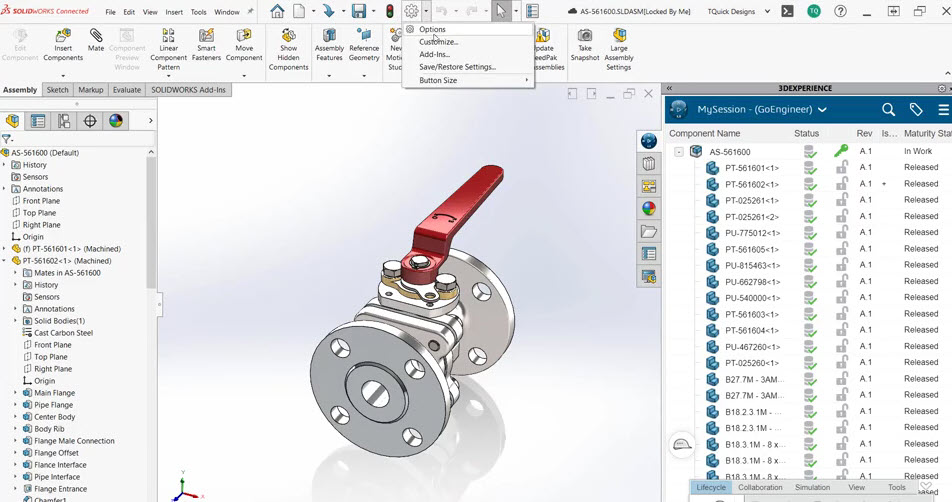Select Options in the dropdown menu
The height and width of the screenshot is (502, 952).
[432, 29]
